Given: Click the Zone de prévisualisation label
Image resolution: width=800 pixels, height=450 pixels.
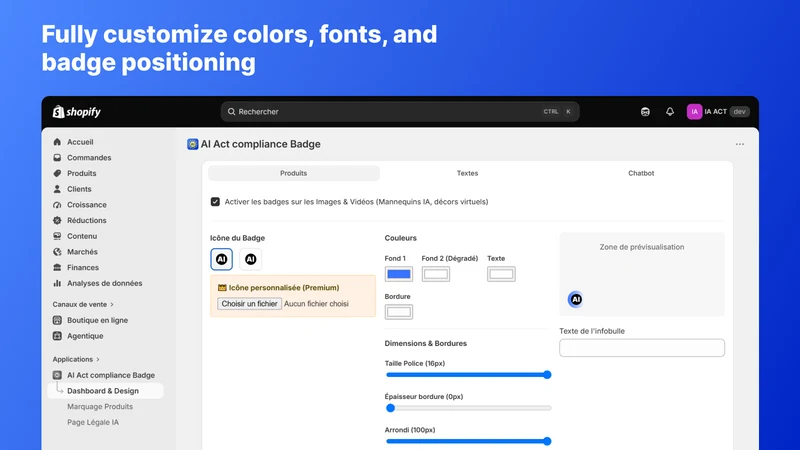Looking at the screenshot, I should 642,247.
